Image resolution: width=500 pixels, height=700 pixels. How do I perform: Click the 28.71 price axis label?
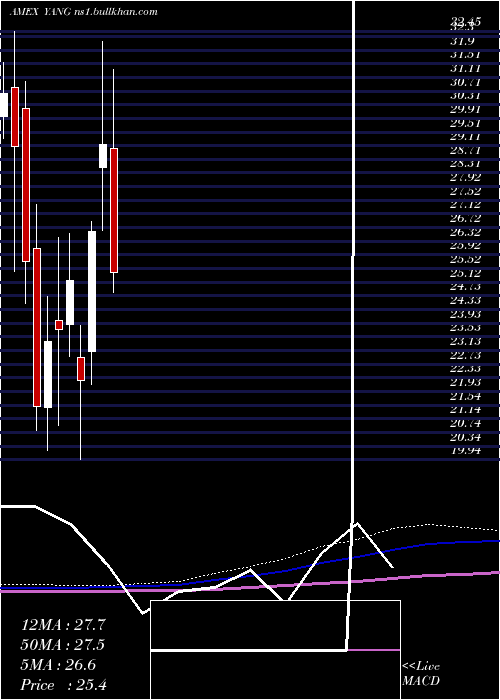click(x=465, y=150)
